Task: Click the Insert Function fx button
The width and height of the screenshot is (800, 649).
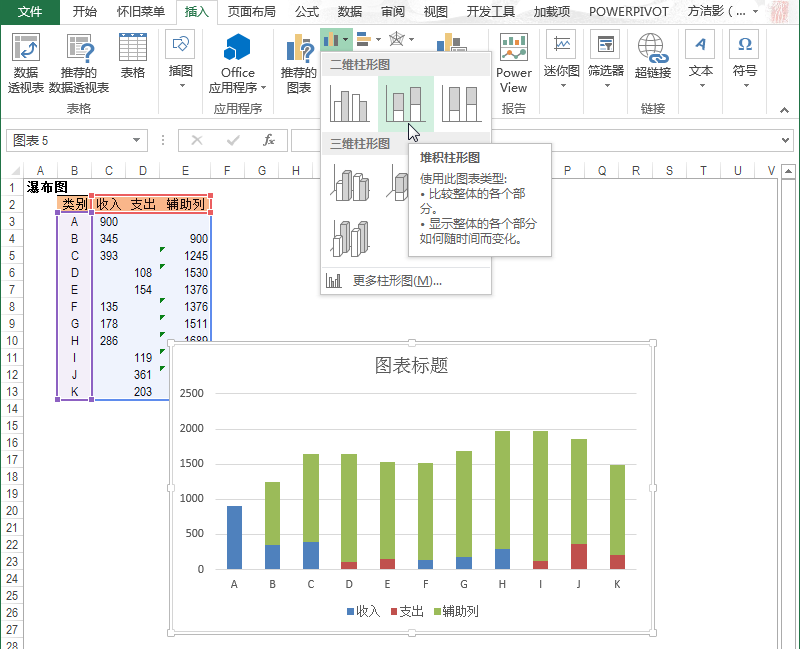Action: point(269,140)
